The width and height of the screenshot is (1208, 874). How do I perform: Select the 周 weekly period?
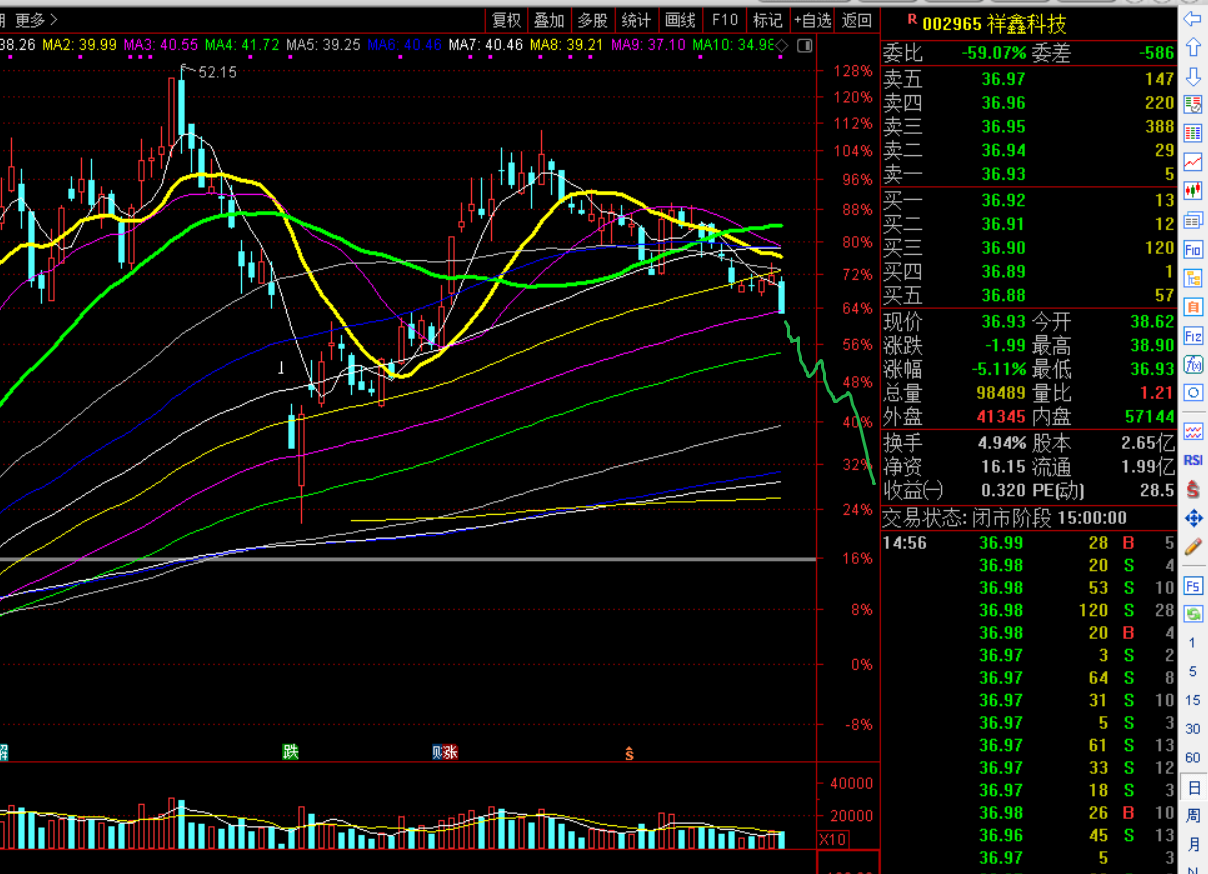click(1192, 817)
